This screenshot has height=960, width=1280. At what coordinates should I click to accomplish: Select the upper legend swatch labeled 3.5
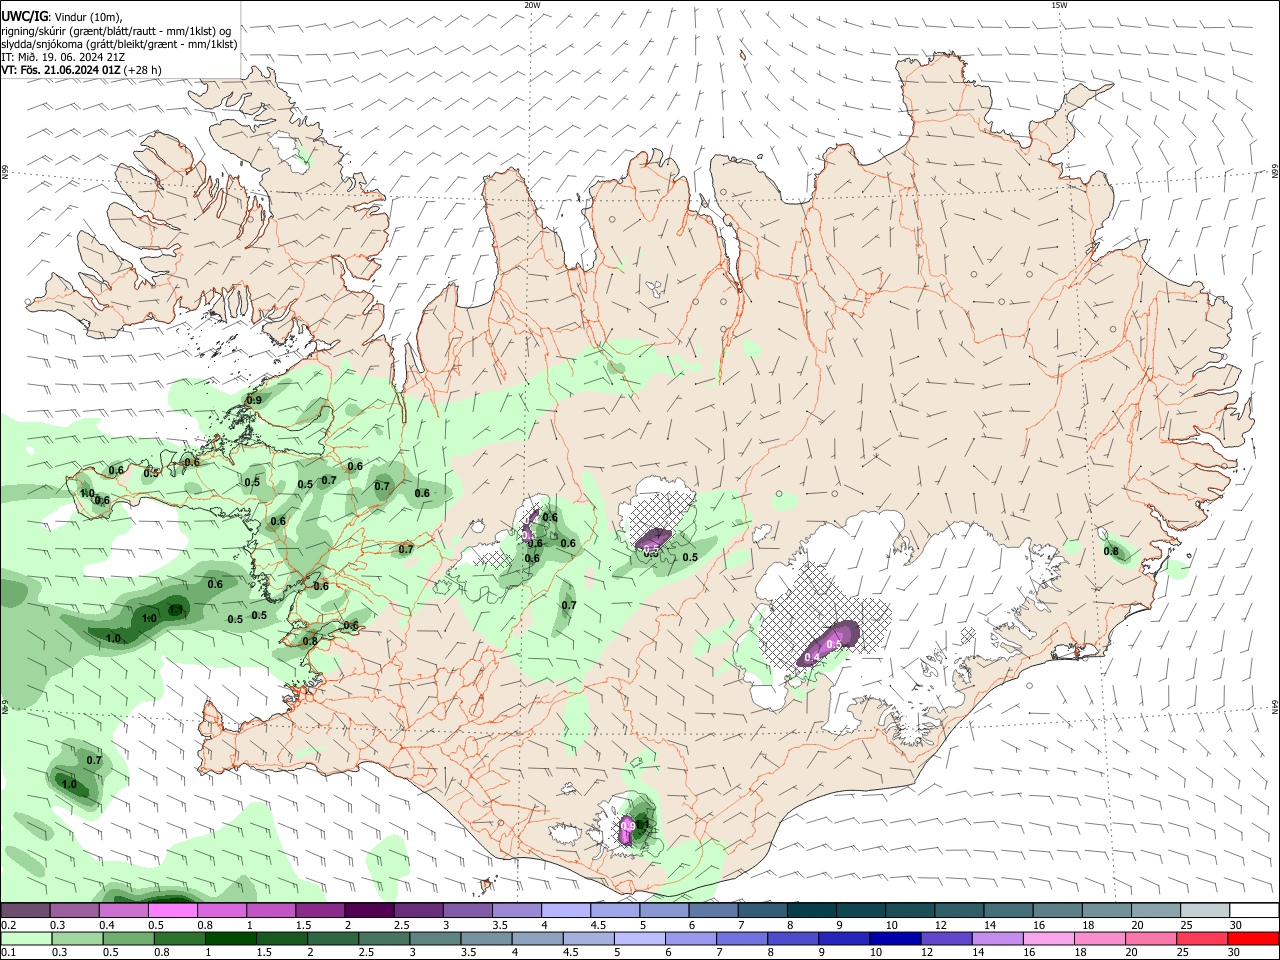516,911
